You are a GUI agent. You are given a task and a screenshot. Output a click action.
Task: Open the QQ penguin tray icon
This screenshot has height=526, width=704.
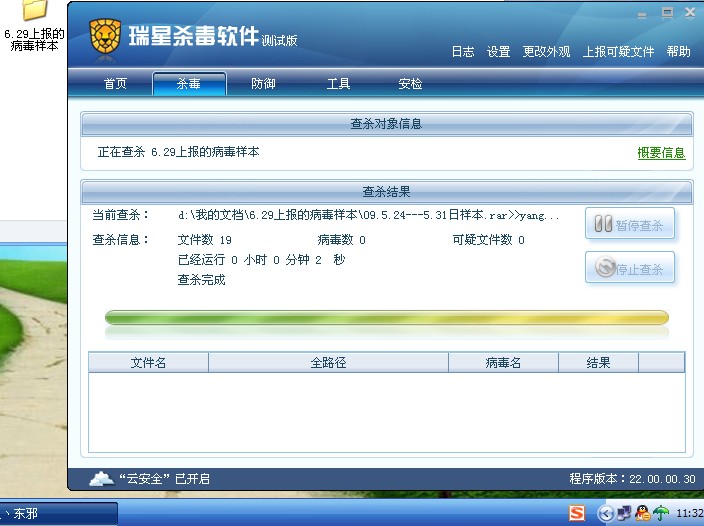(643, 513)
